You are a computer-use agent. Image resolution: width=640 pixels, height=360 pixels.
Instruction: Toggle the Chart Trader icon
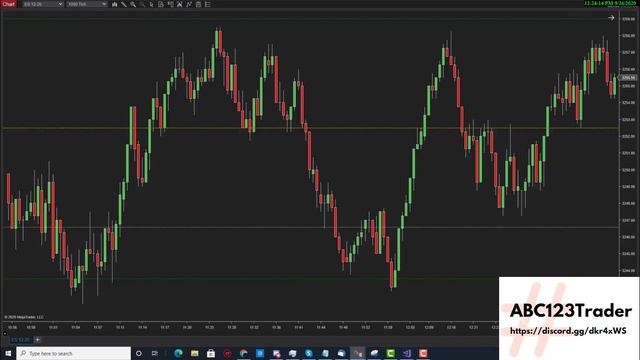point(170,4)
